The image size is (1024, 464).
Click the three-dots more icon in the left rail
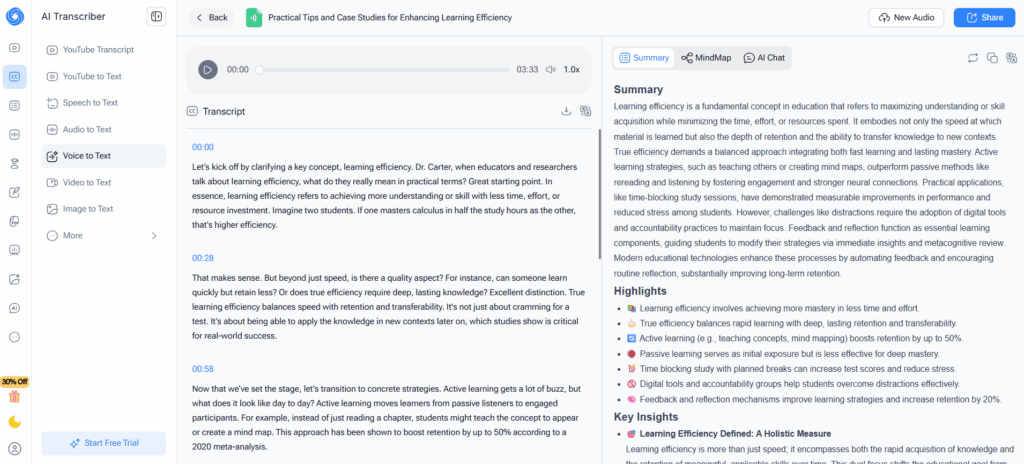point(14,337)
